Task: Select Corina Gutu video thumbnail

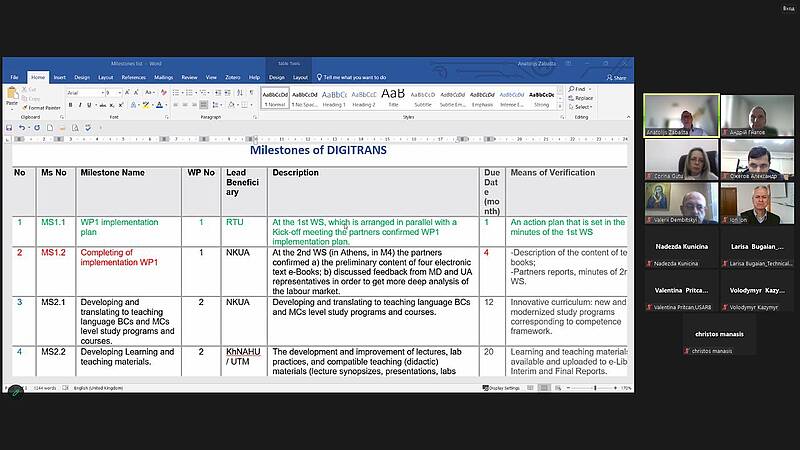Action: pos(681,159)
